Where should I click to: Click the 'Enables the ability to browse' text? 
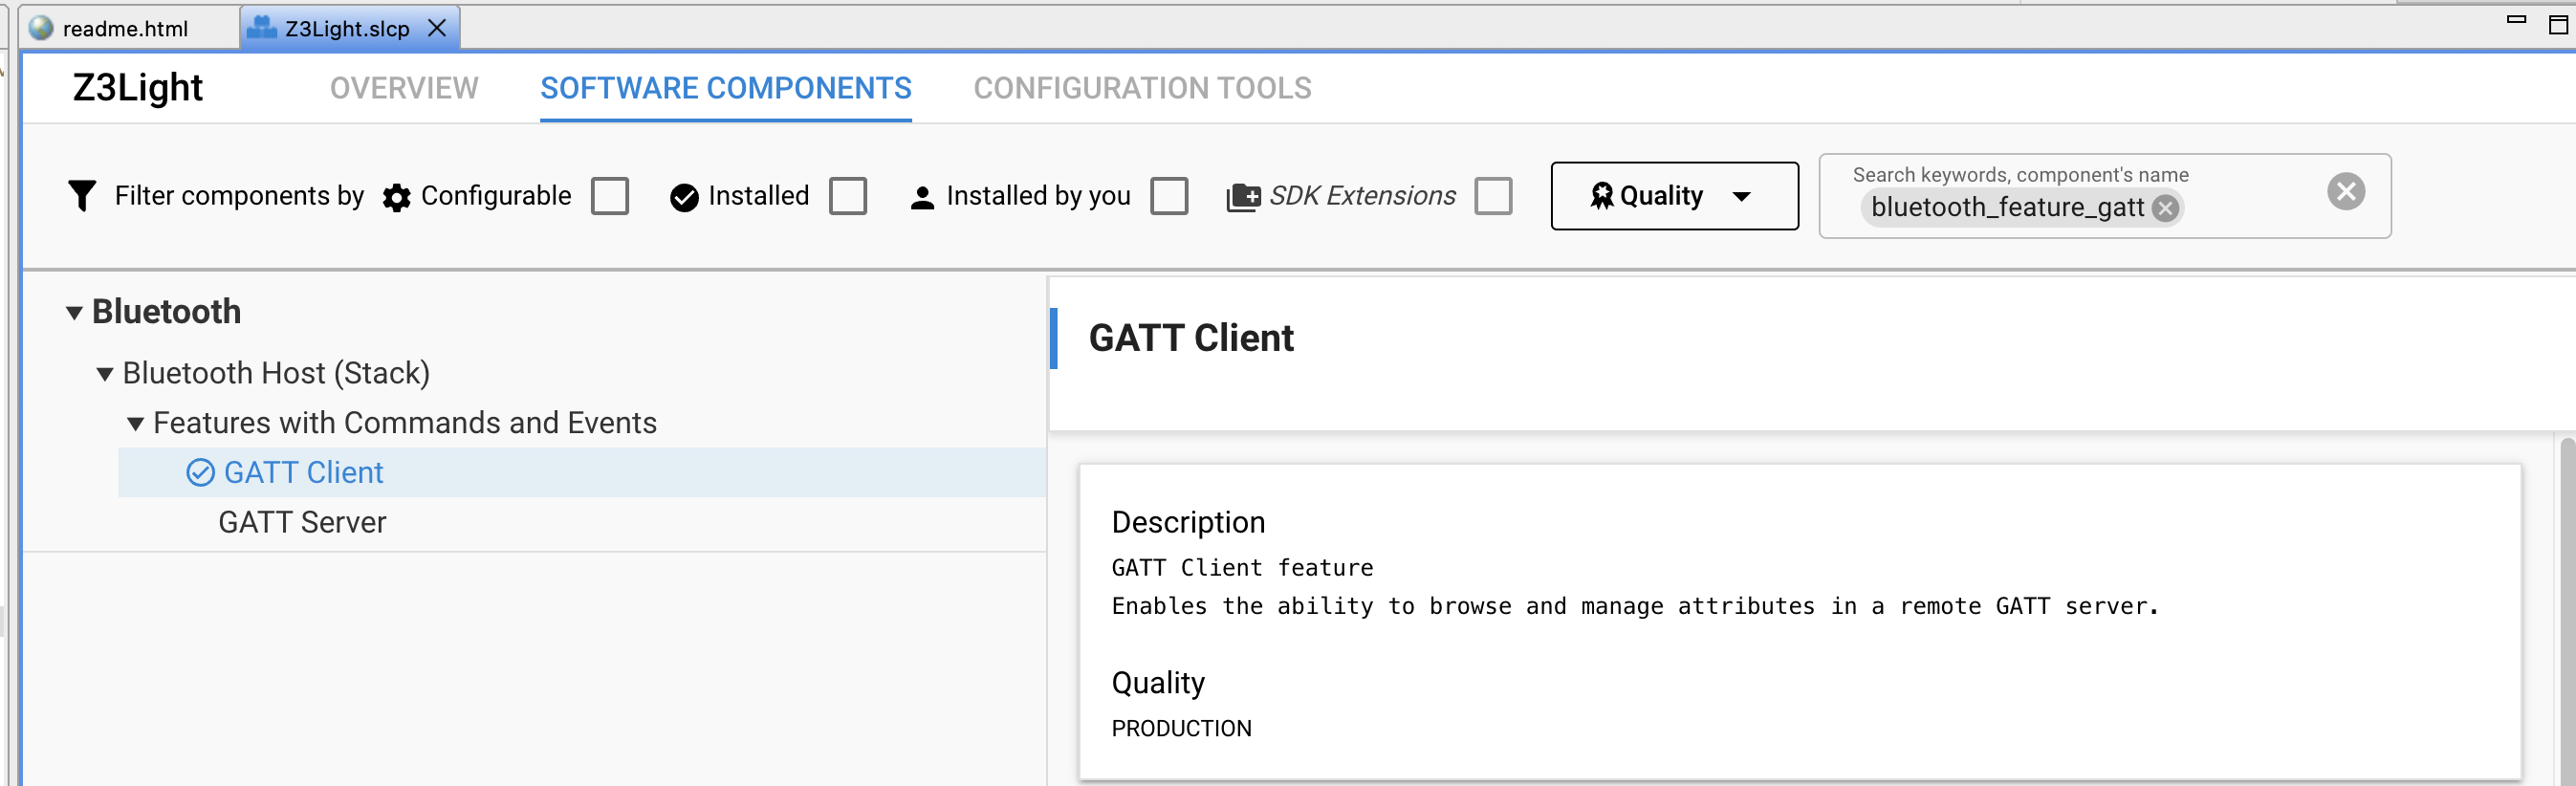pyautogui.click(x=1635, y=606)
